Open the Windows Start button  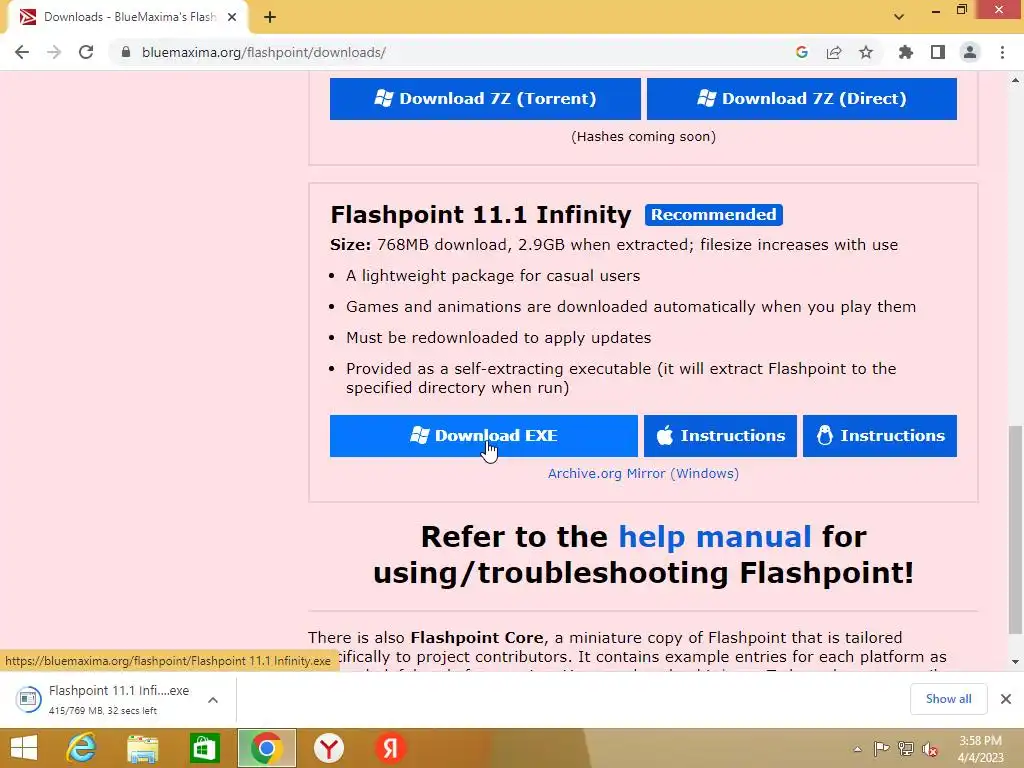(24, 748)
